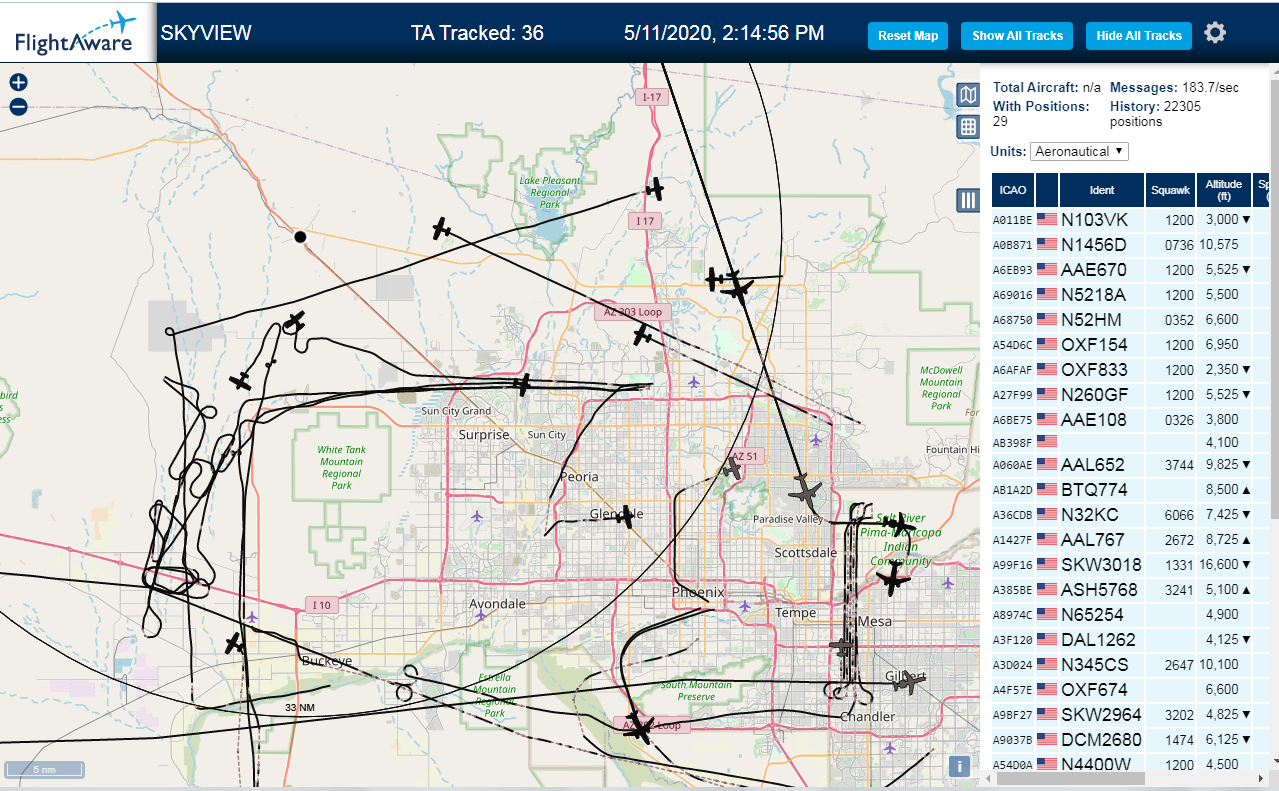Select the N4400W aircraft row
The height and width of the screenshot is (791, 1279).
coord(1130,764)
